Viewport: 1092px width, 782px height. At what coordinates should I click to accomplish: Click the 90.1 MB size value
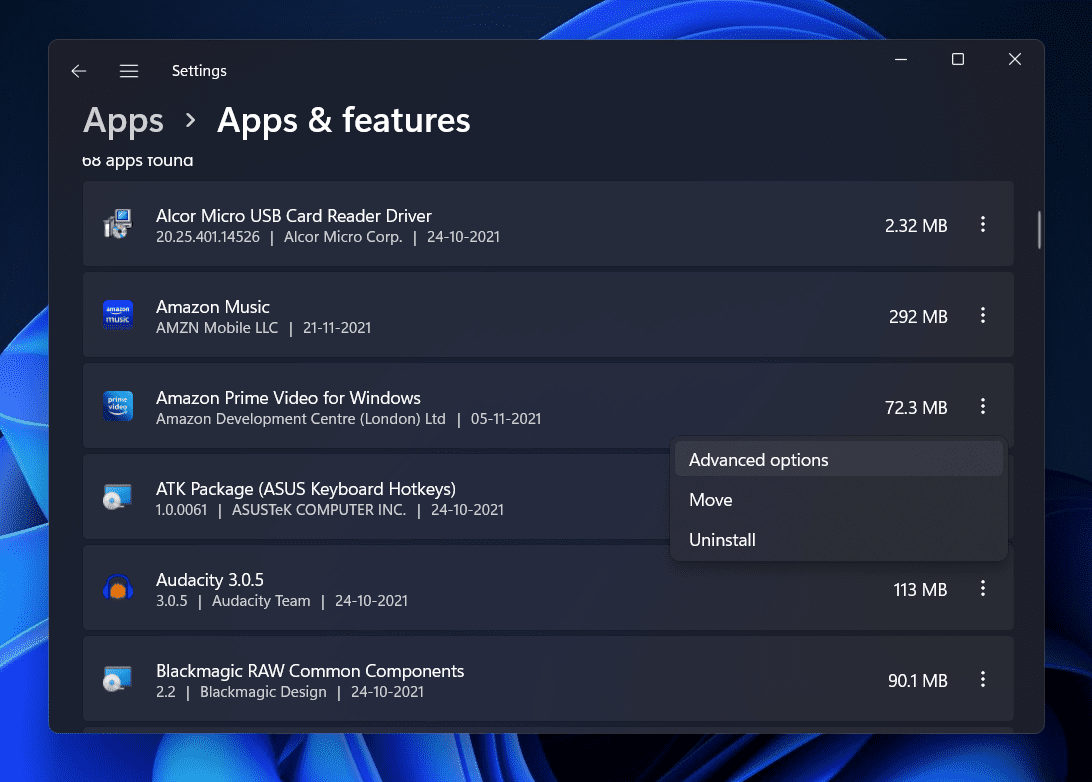tap(917, 681)
